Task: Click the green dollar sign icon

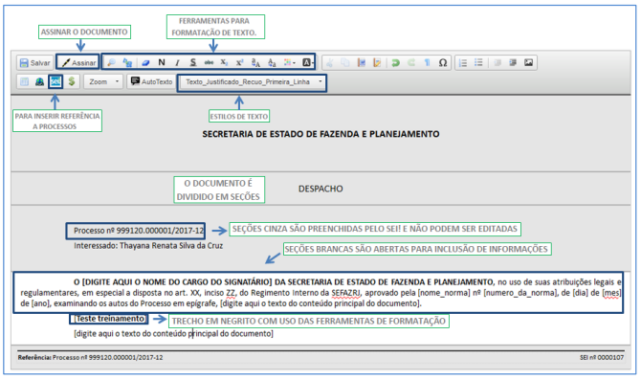Action: coord(72,81)
